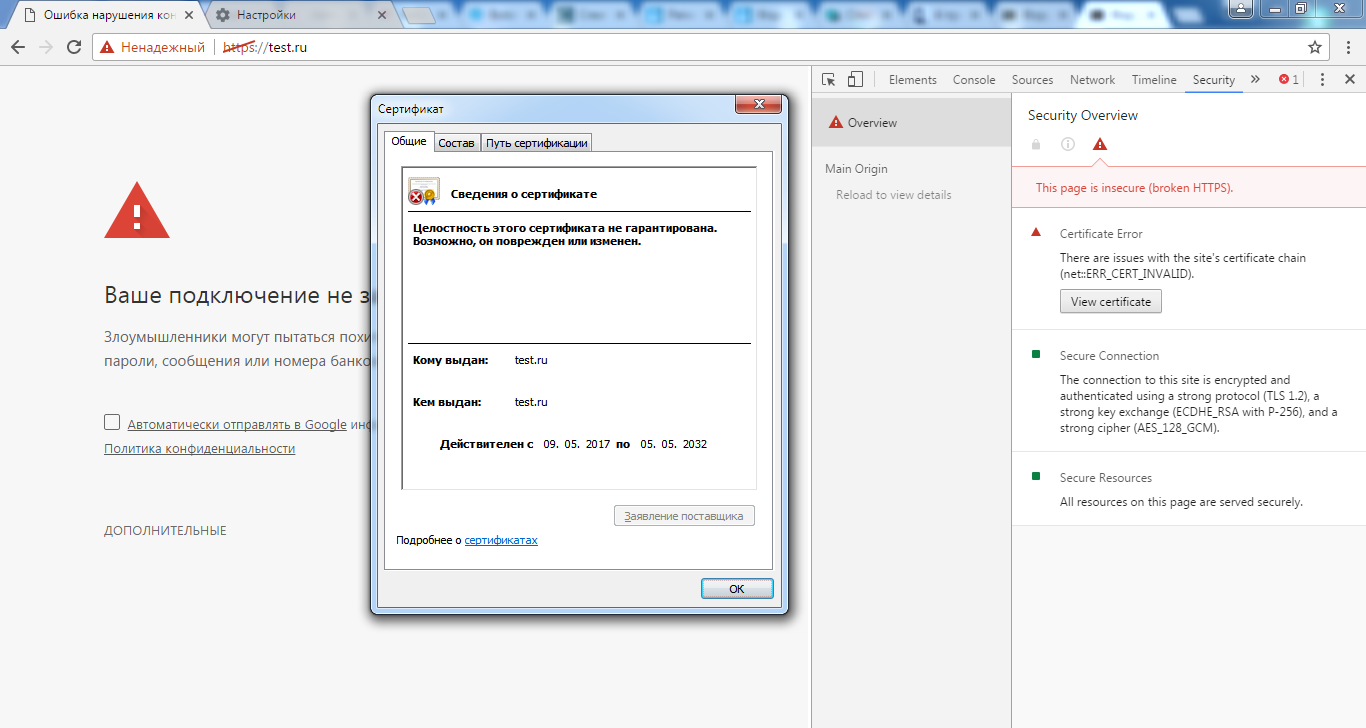
Task: Activate the inspect element picker icon
Action: click(828, 80)
